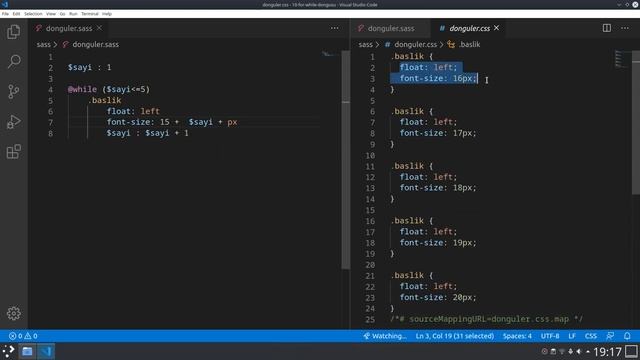This screenshot has height=360, width=640.
Task: Click the Split Editor Right icon
Action: click(607, 28)
